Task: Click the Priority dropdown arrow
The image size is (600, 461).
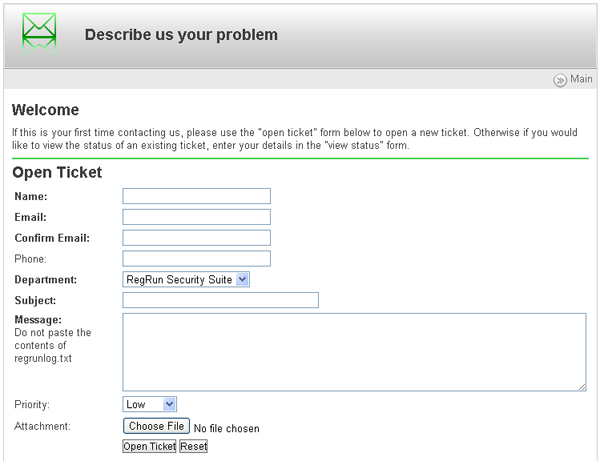Action: click(169, 404)
